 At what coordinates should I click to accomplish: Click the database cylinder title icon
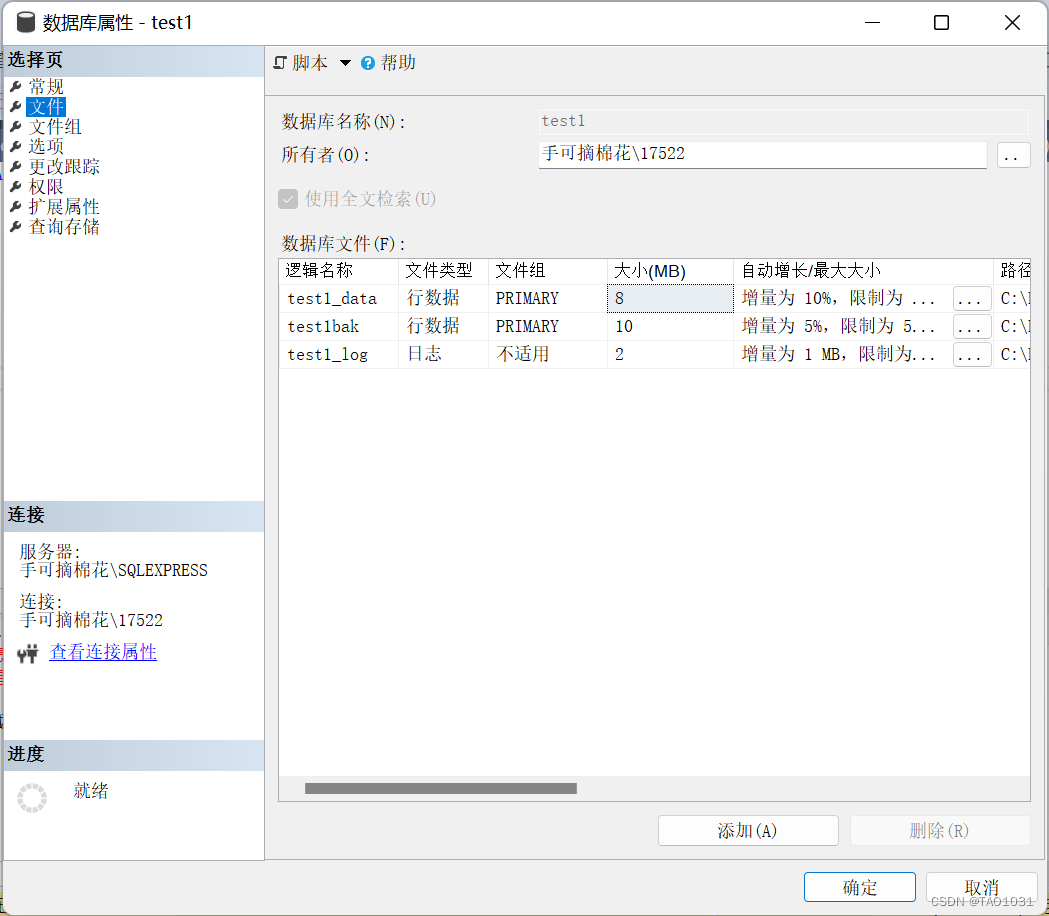[x=25, y=22]
